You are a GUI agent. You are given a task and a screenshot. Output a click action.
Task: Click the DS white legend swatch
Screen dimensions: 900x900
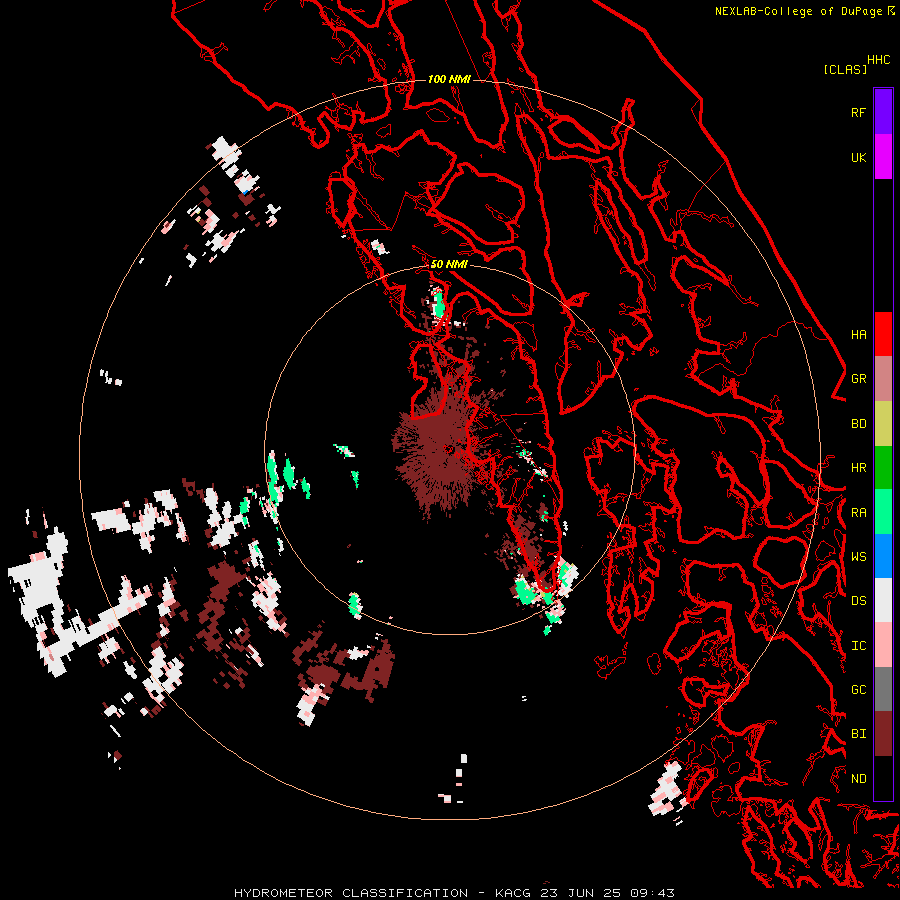tap(883, 600)
